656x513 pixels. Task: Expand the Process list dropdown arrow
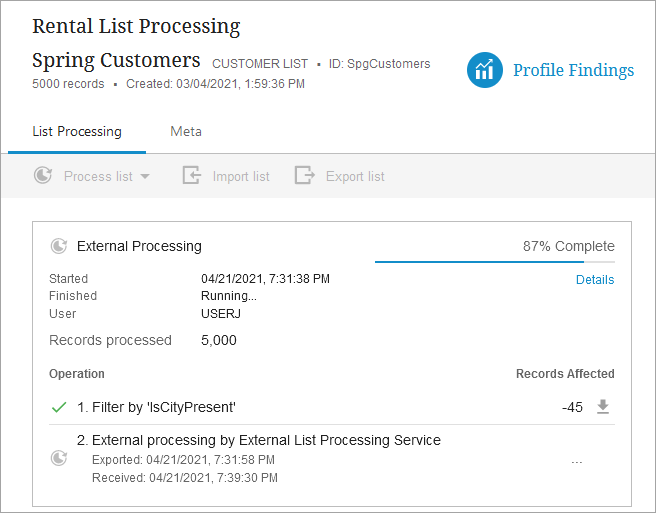point(145,177)
